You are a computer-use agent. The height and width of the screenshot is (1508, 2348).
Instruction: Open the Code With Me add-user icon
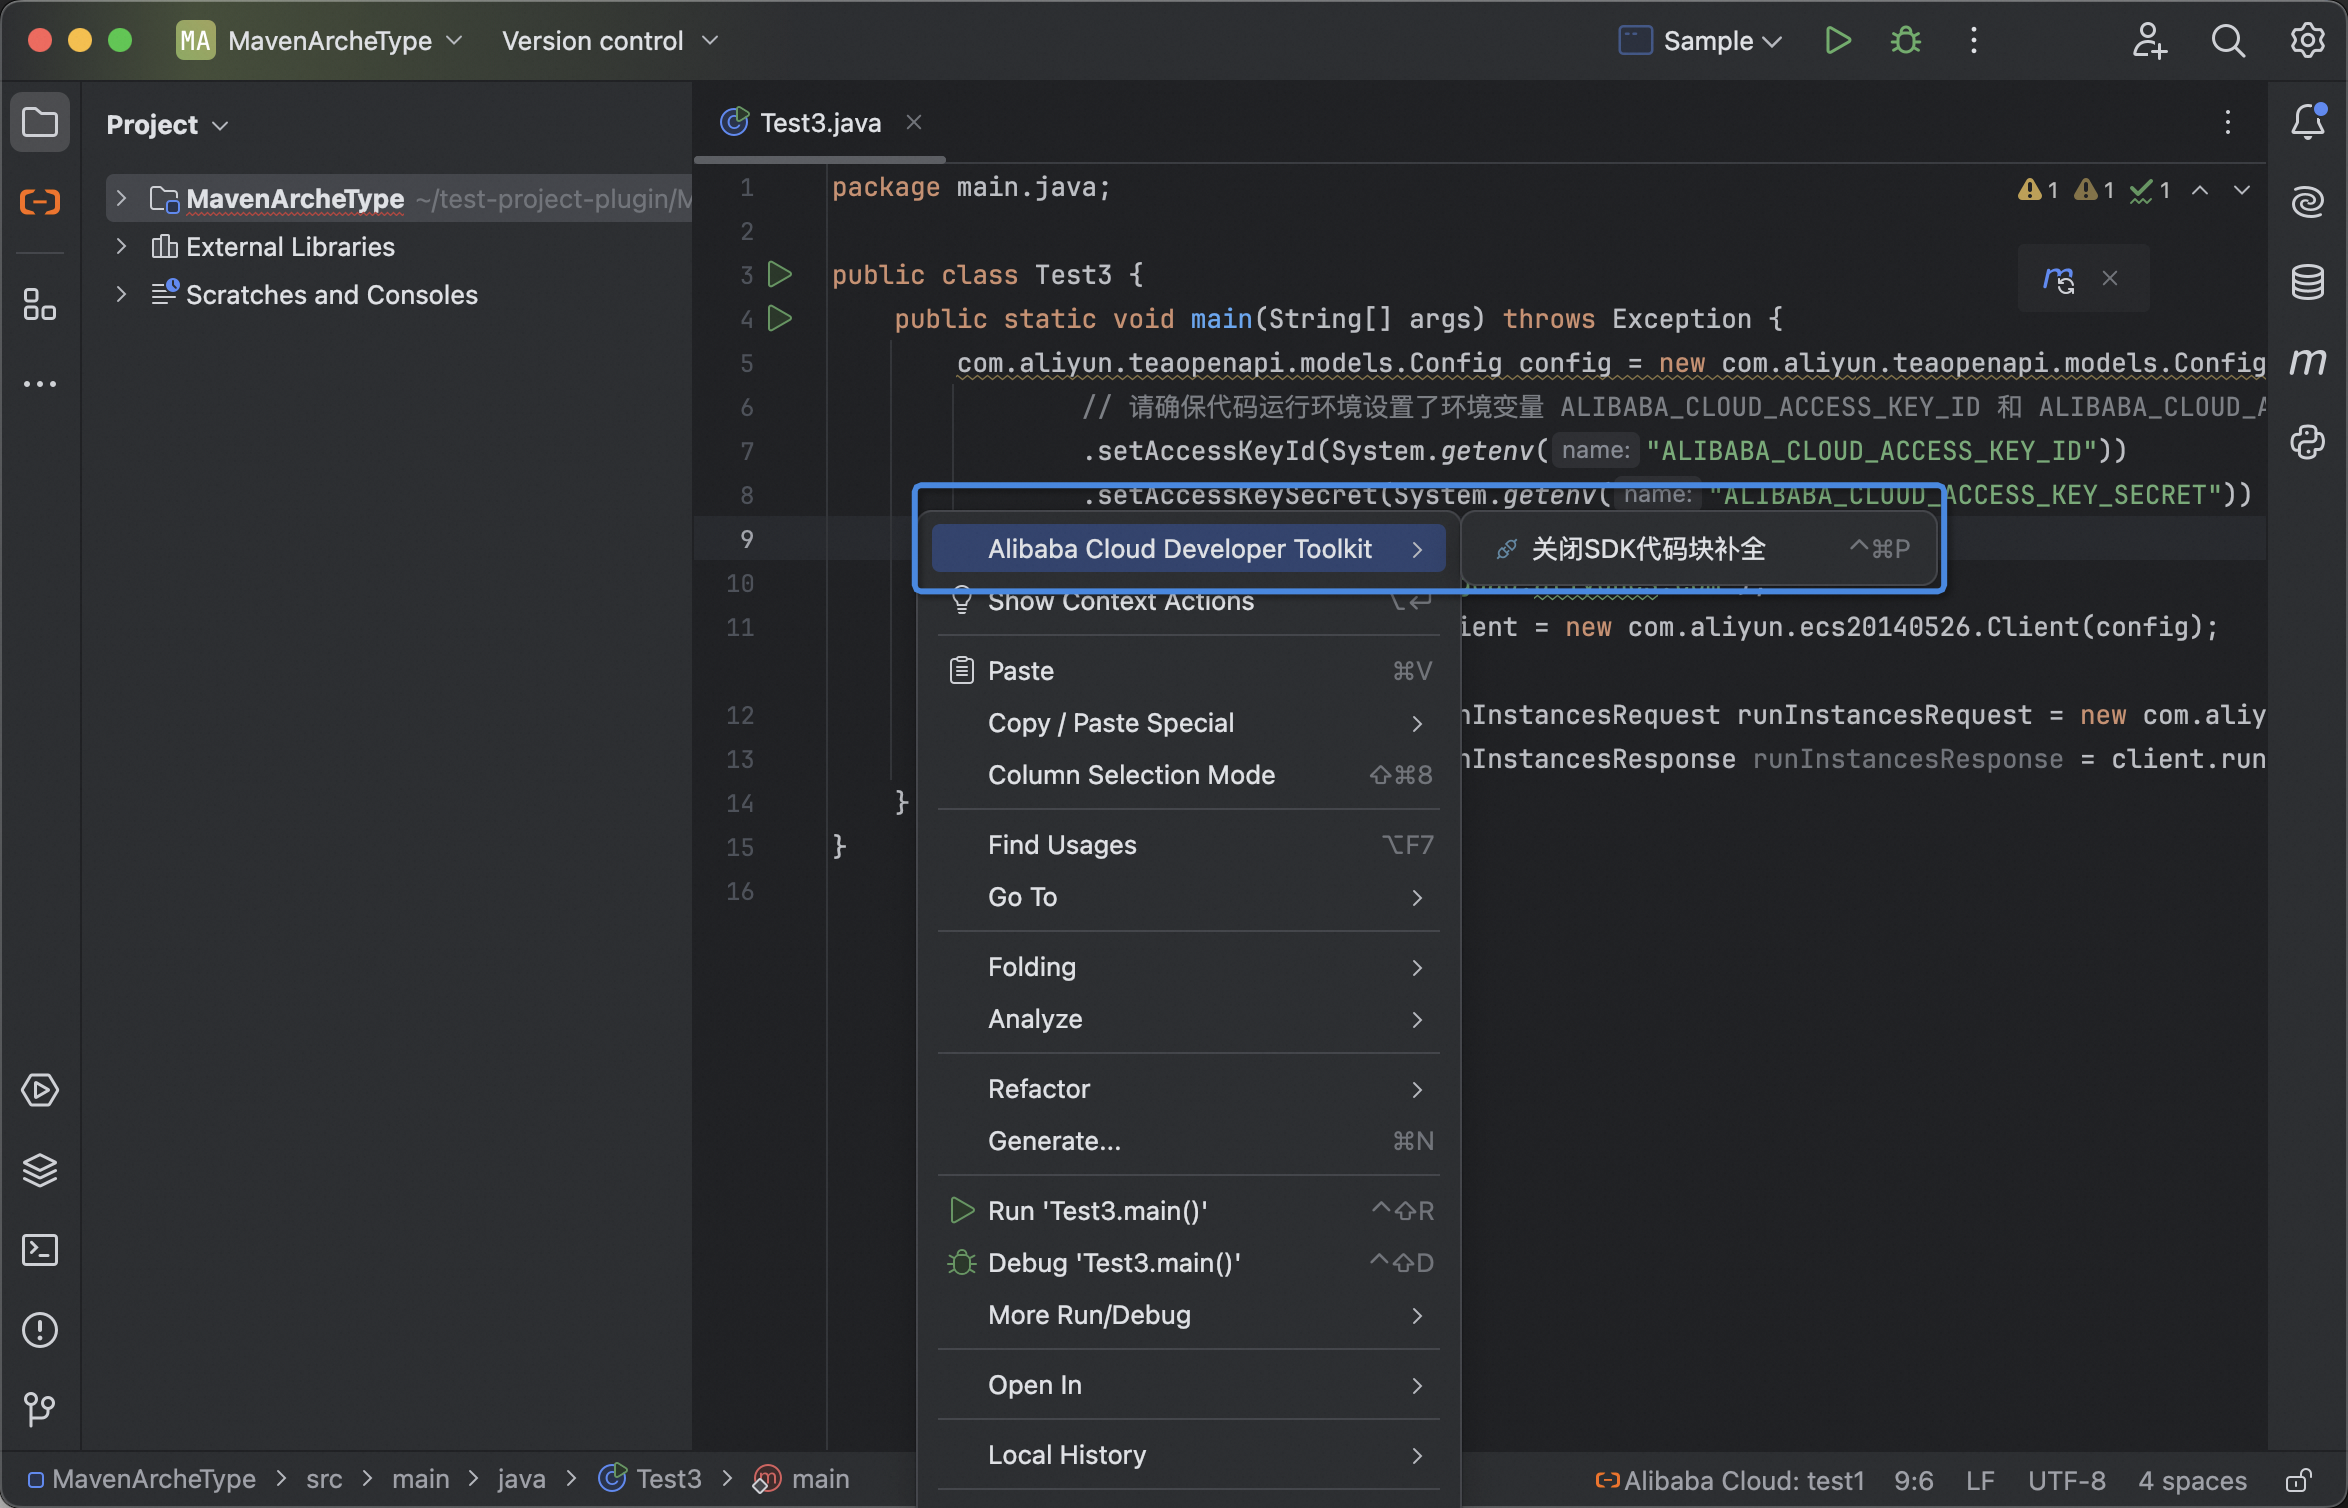click(x=2148, y=41)
